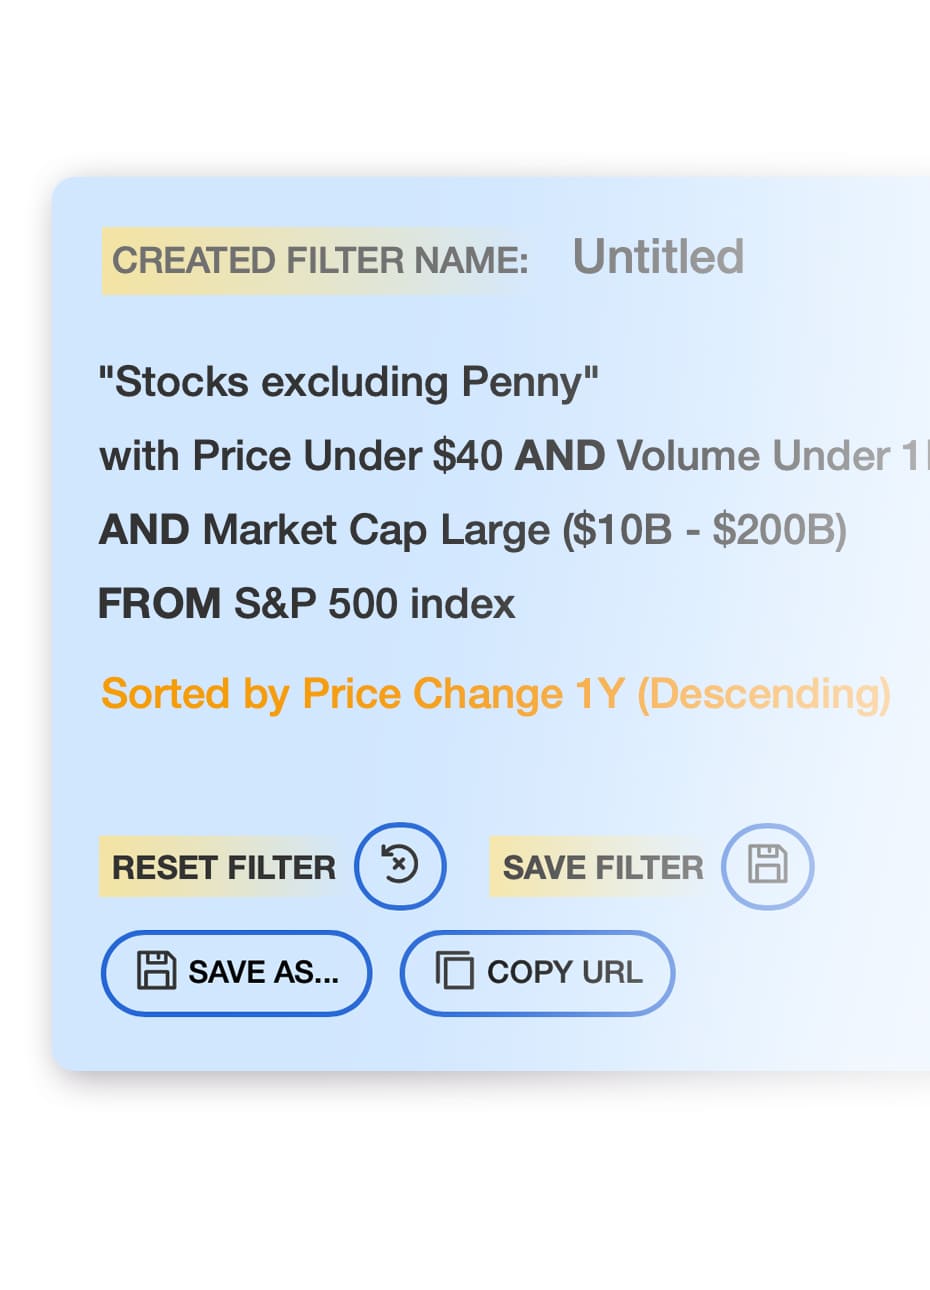The height and width of the screenshot is (1290, 930).
Task: Click the Sorted by Price Change 1Y text
Action: tap(362, 694)
